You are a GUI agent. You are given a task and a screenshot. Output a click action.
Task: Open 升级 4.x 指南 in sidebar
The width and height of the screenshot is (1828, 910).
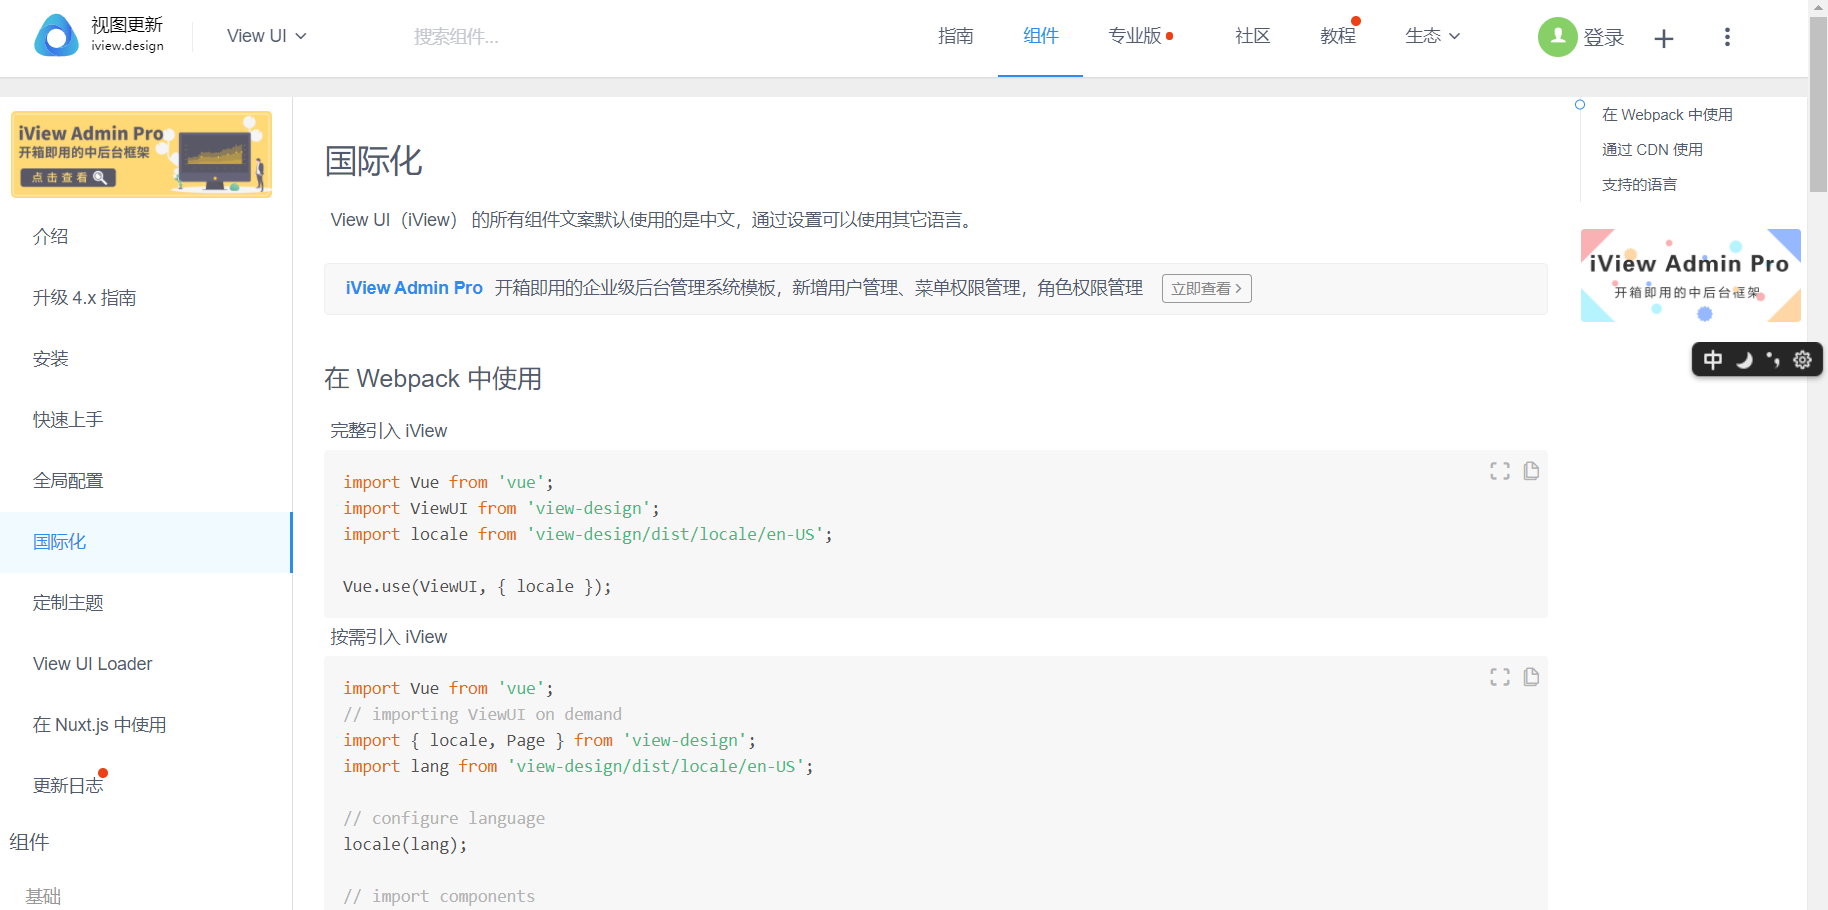pyautogui.click(x=146, y=297)
